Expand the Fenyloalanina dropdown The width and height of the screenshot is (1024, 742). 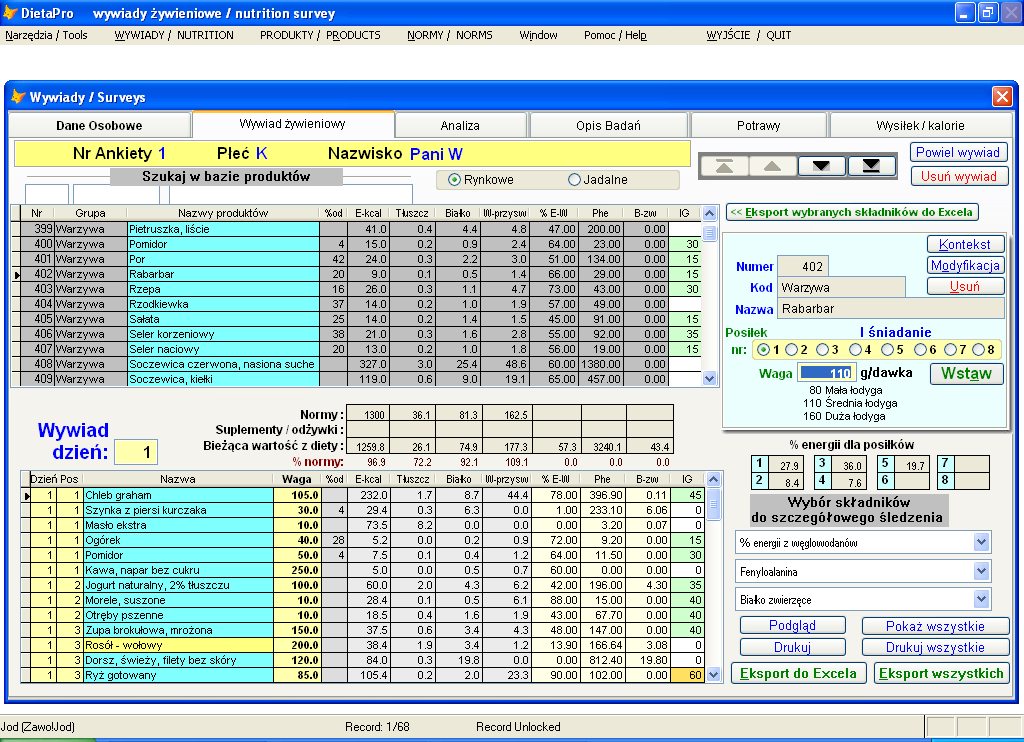tap(981, 572)
